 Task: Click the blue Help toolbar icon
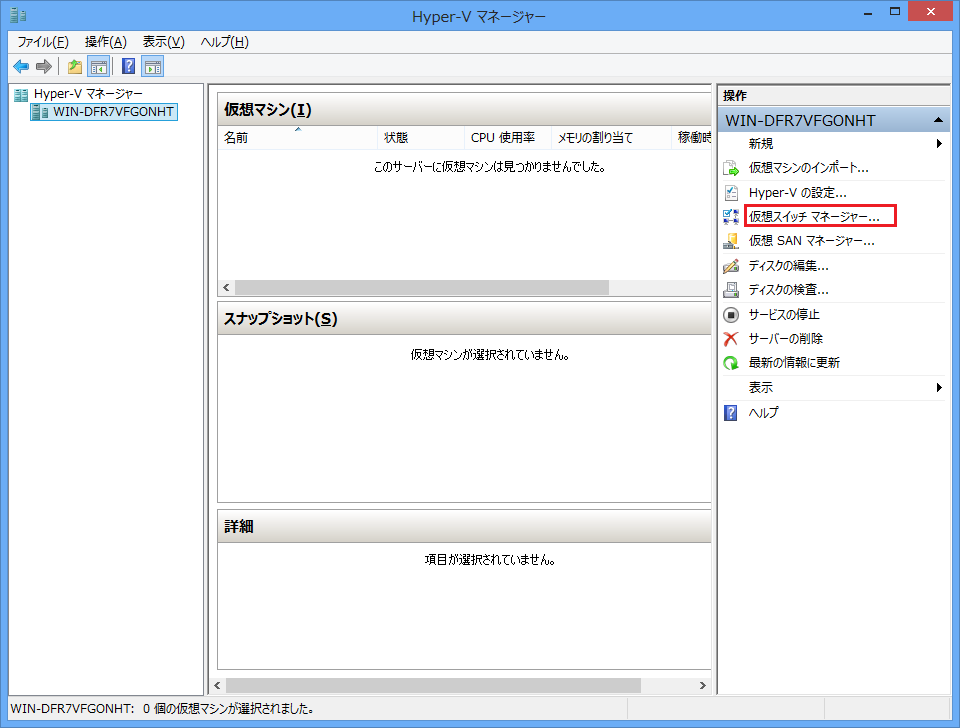point(129,66)
